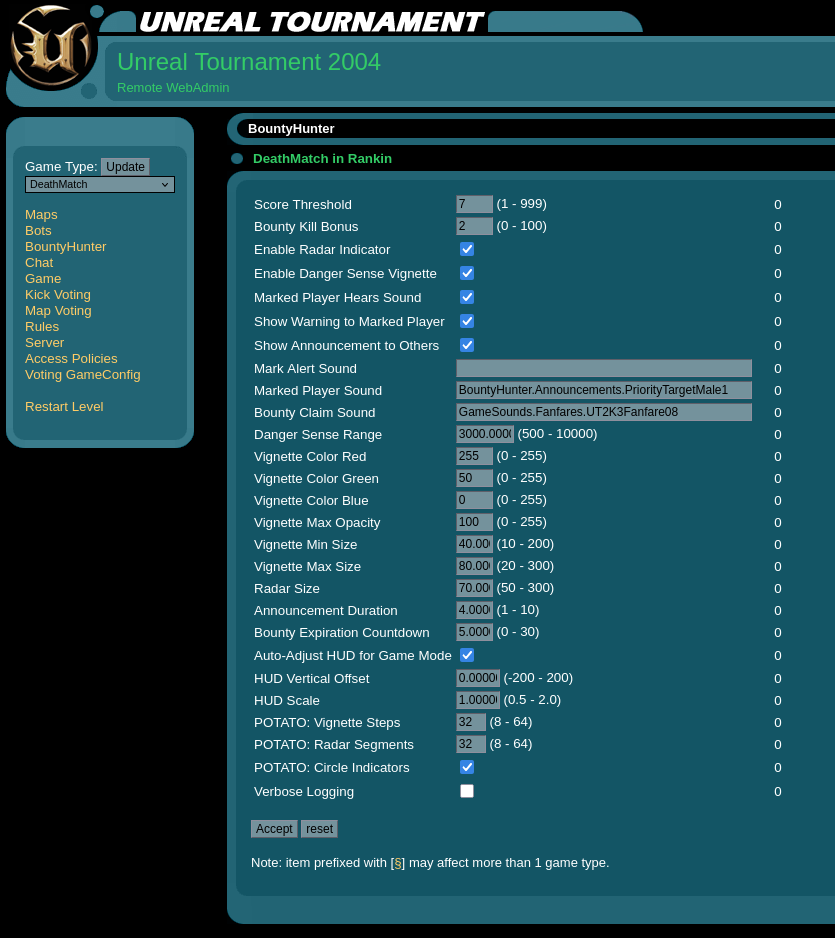Open the Game Type dropdown
The image size is (835, 938).
(x=100, y=185)
